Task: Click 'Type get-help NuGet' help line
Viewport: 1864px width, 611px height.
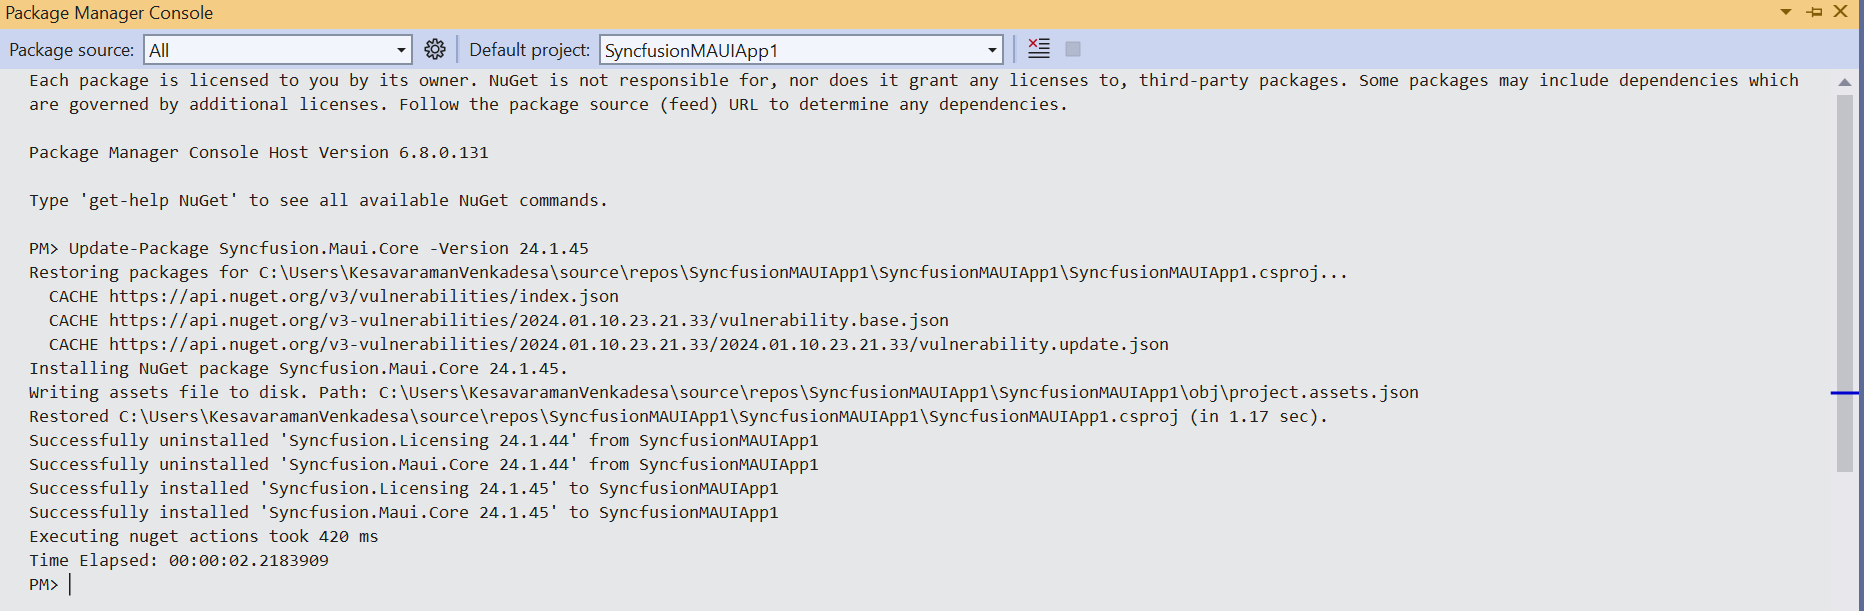Action: (318, 201)
